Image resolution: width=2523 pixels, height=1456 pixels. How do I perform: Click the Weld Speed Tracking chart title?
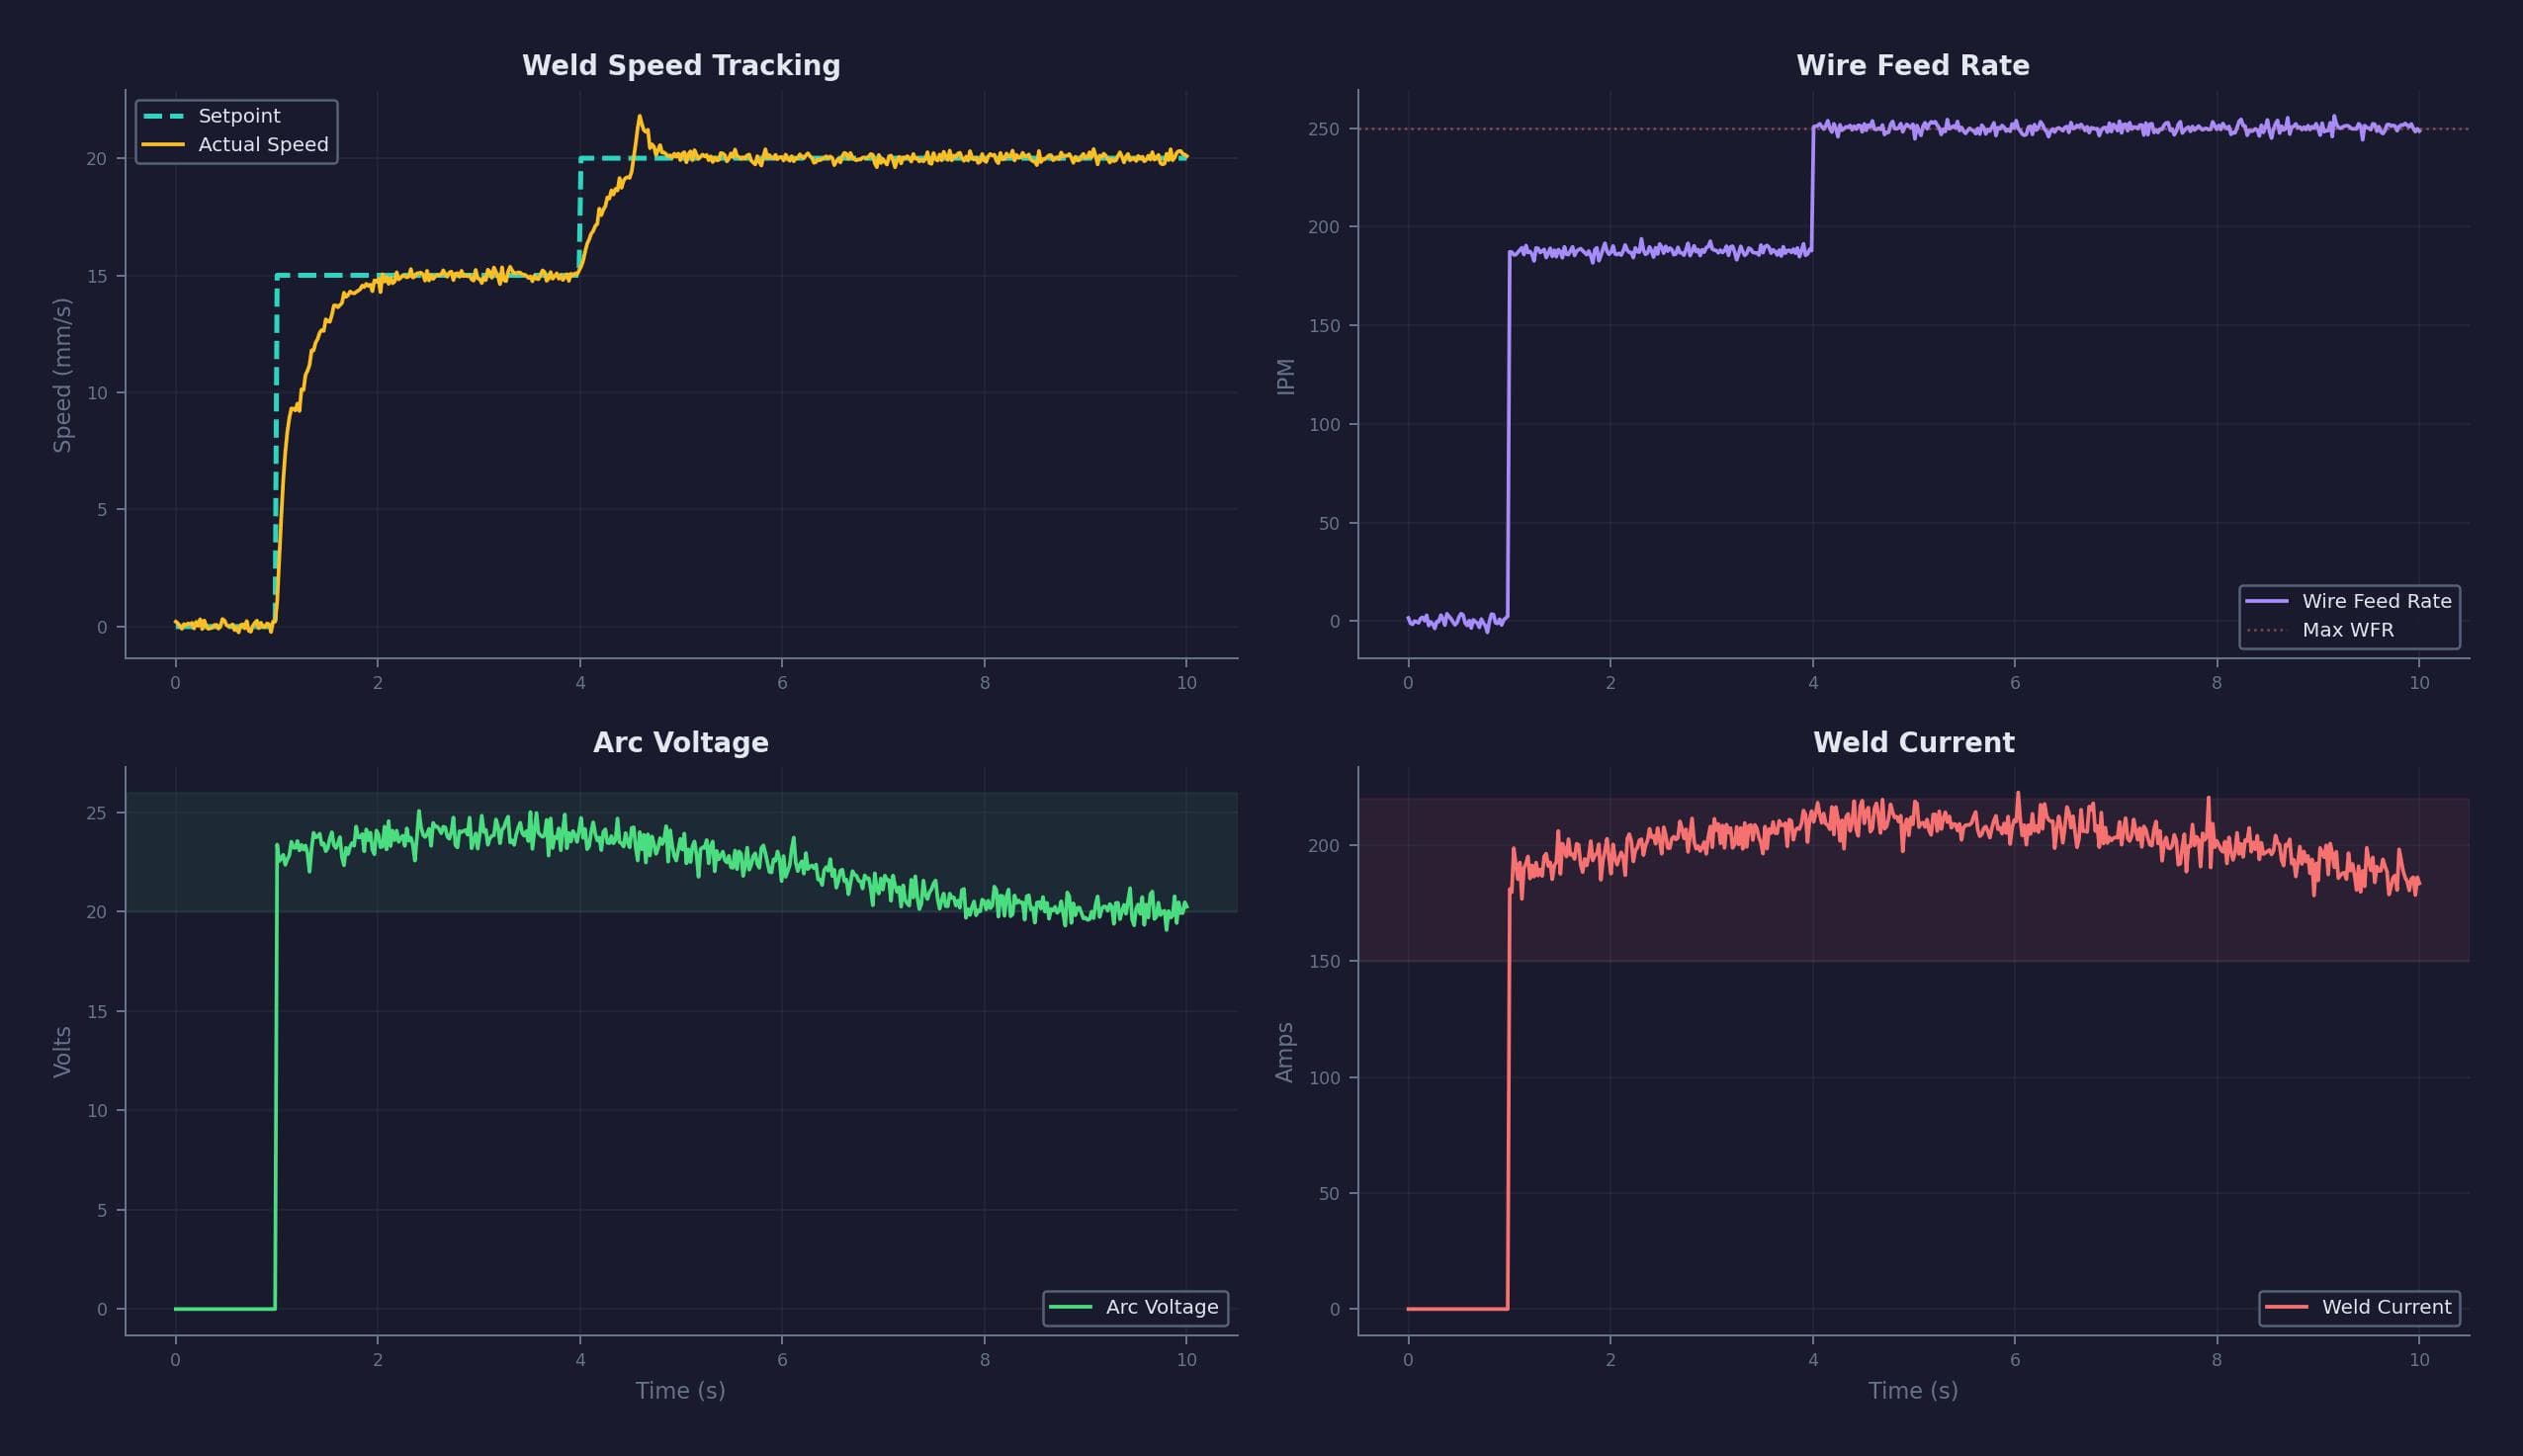click(680, 64)
